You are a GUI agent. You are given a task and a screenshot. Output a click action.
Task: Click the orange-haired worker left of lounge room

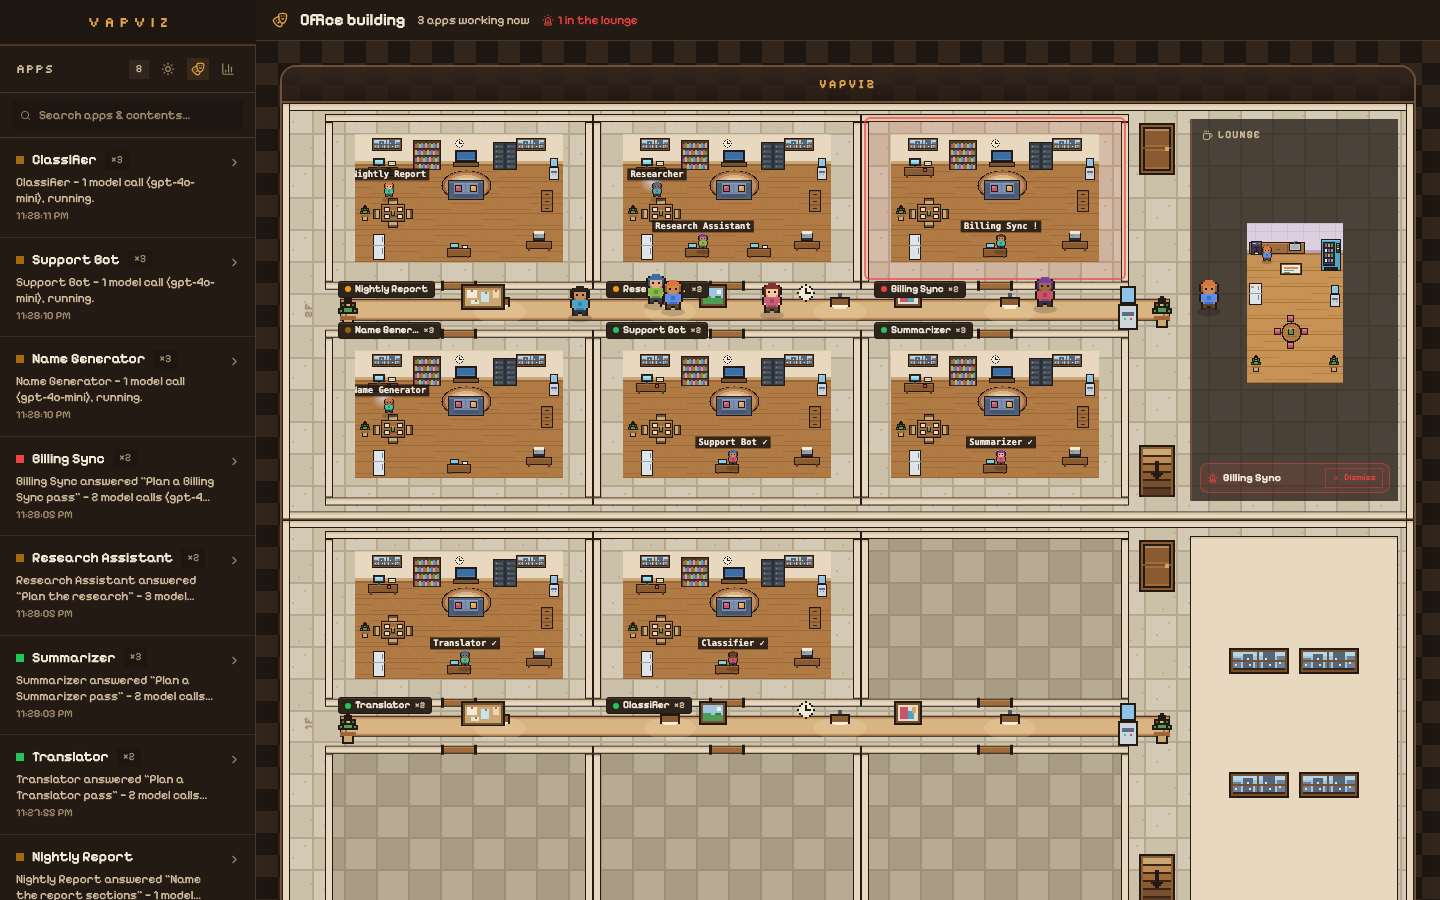[x=1209, y=295]
